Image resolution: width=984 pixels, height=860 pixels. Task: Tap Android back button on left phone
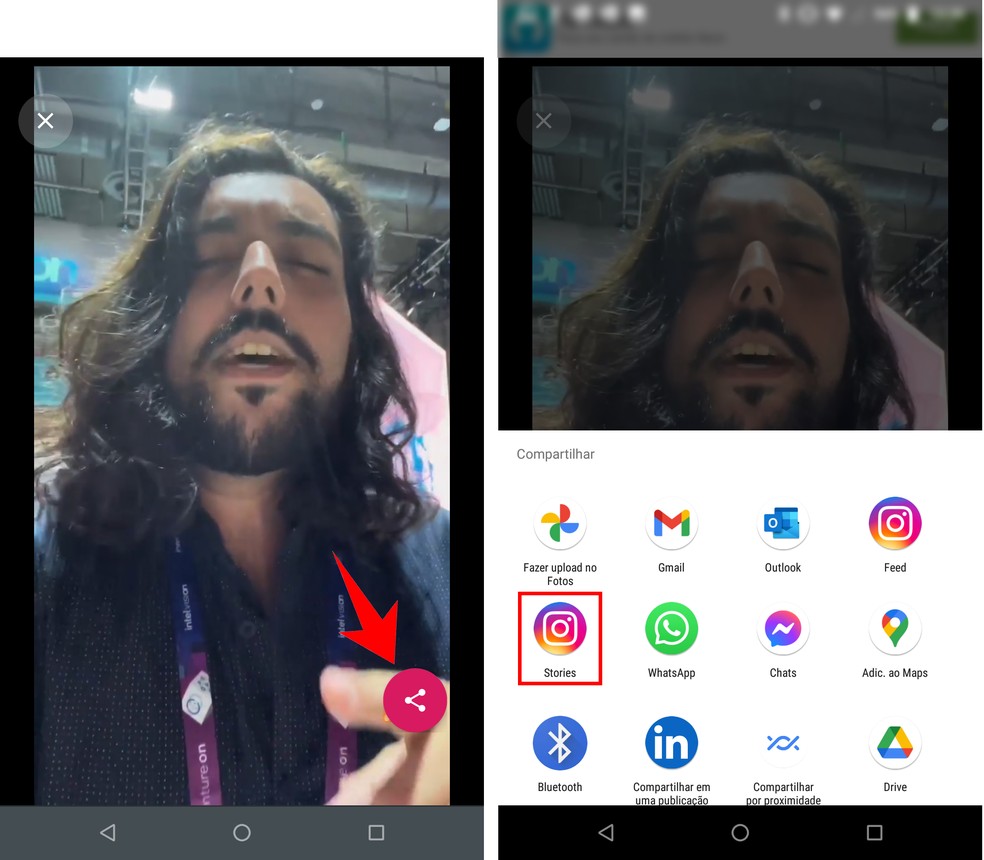pyautogui.click(x=108, y=832)
